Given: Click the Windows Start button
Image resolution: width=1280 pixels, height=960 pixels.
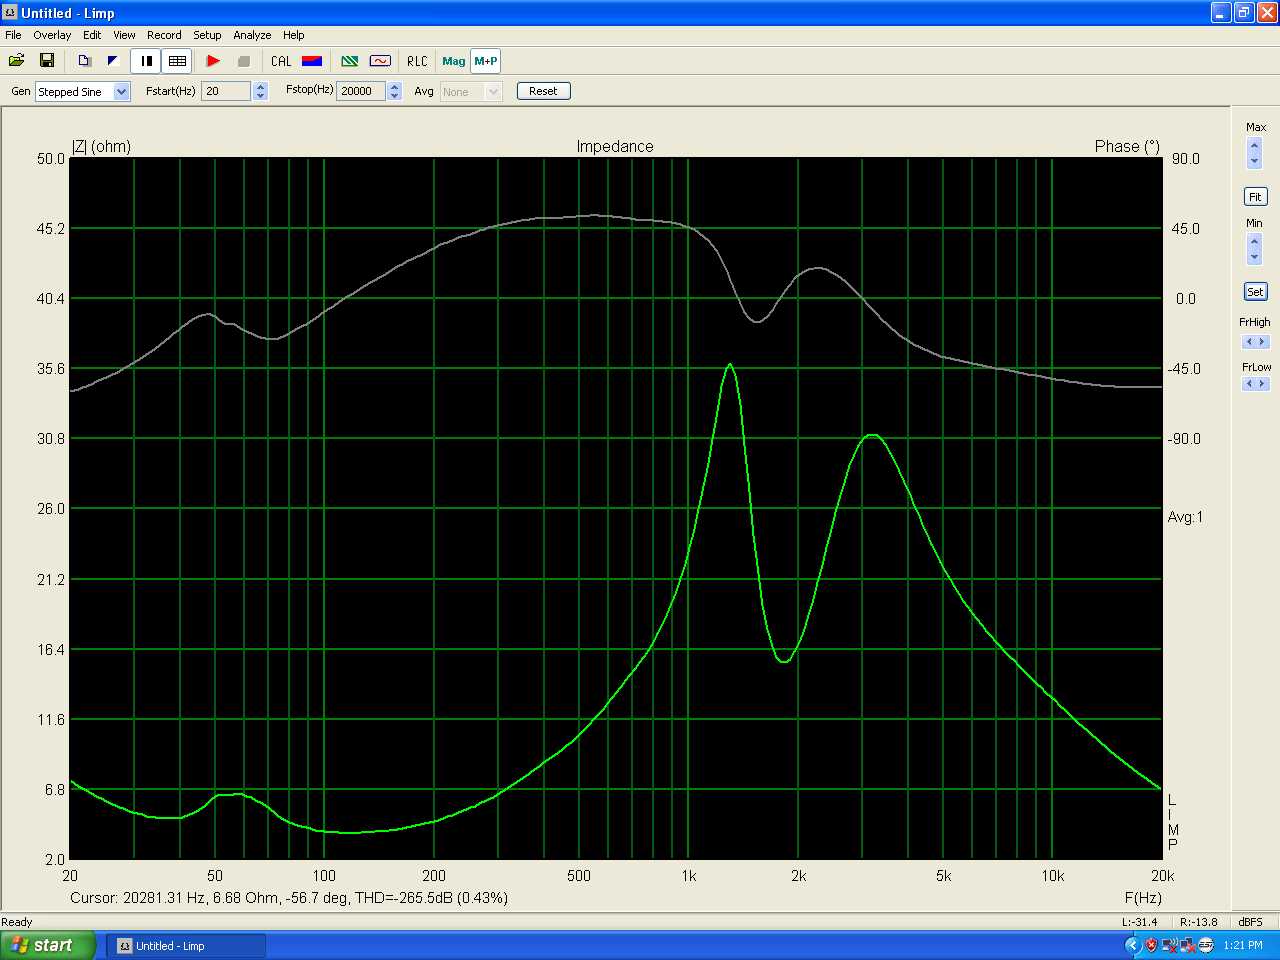Looking at the screenshot, I should pos(48,945).
